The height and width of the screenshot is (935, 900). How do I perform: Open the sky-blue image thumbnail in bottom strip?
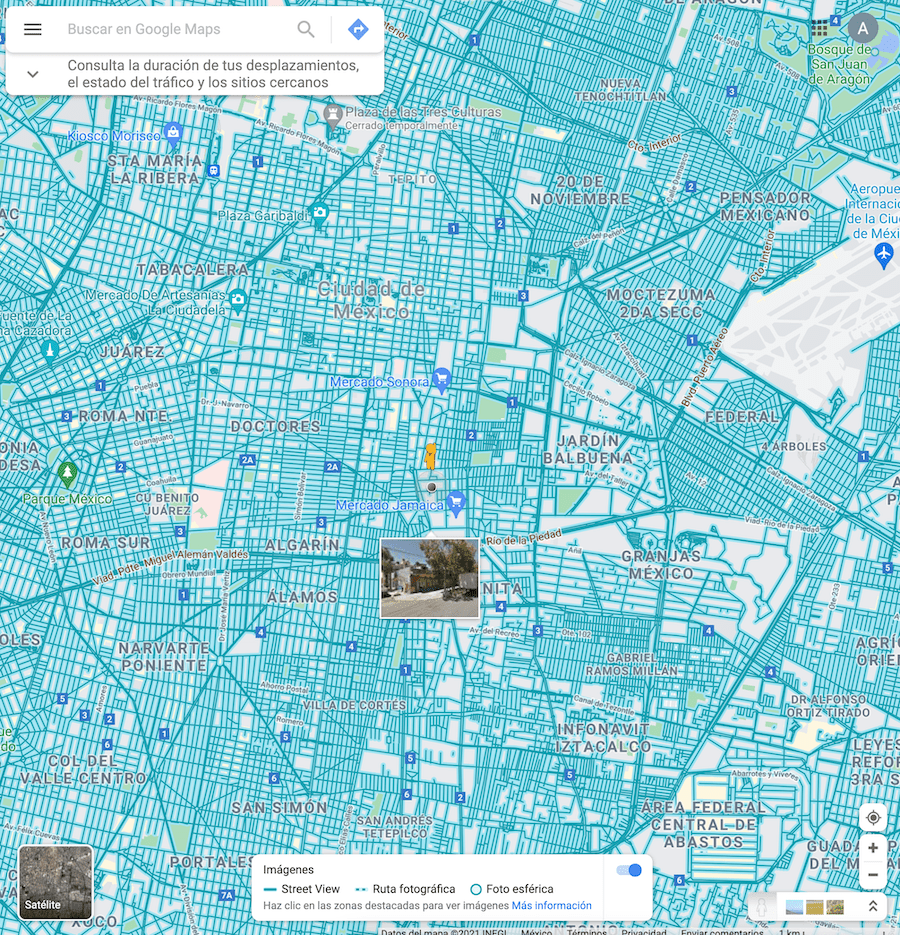(794, 907)
